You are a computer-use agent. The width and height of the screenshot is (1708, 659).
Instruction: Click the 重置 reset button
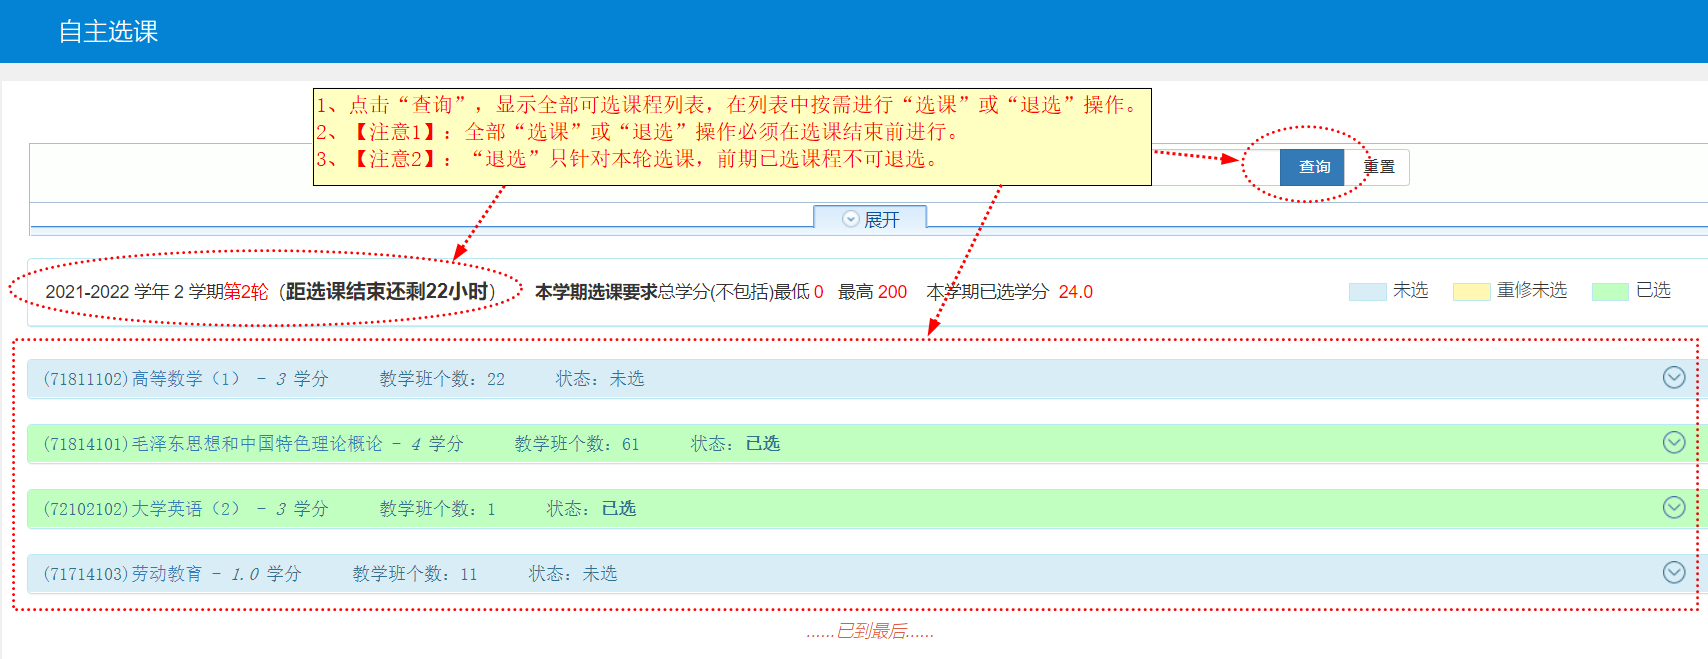pyautogui.click(x=1379, y=167)
